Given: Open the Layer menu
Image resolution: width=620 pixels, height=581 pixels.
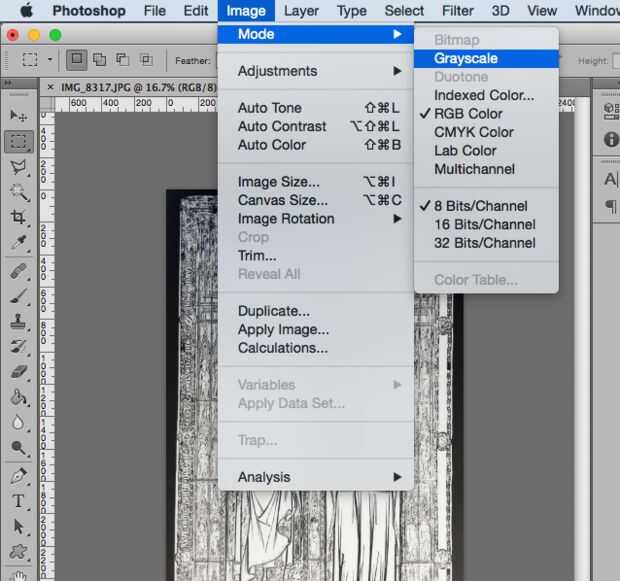Looking at the screenshot, I should point(301,11).
